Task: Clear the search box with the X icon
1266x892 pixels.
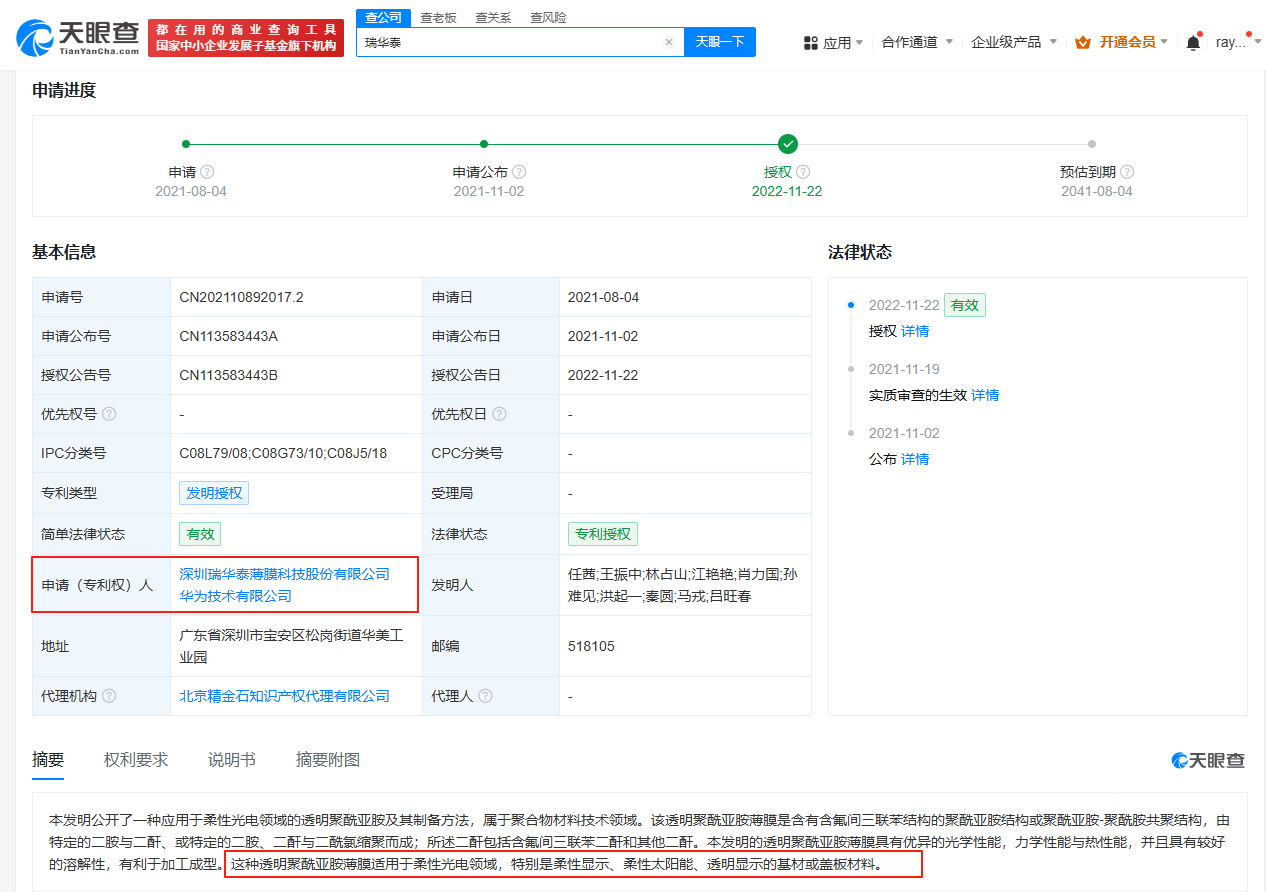Action: (x=669, y=42)
